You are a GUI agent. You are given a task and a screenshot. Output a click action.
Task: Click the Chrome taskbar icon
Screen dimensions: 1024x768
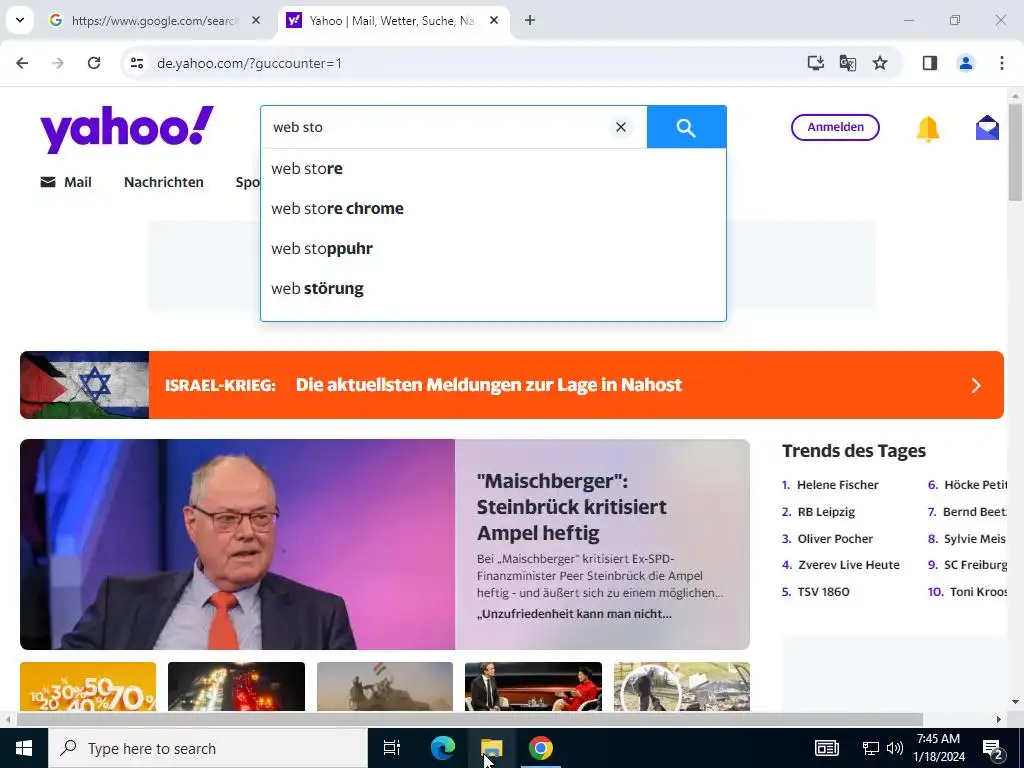541,748
